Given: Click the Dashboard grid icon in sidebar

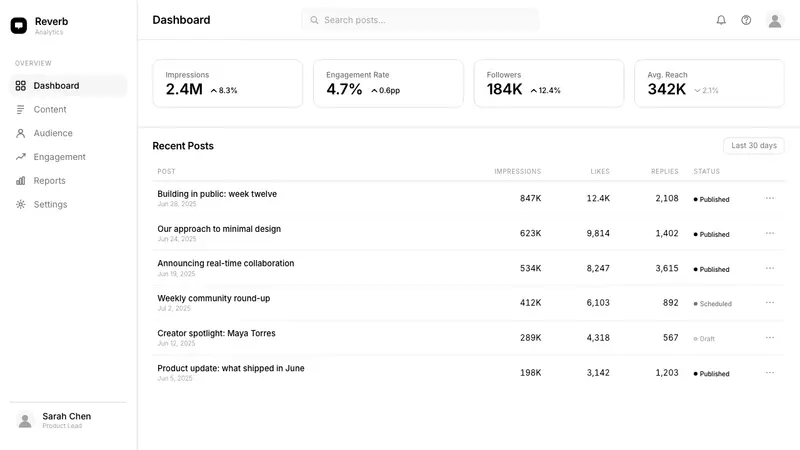Looking at the screenshot, I should [x=20, y=86].
